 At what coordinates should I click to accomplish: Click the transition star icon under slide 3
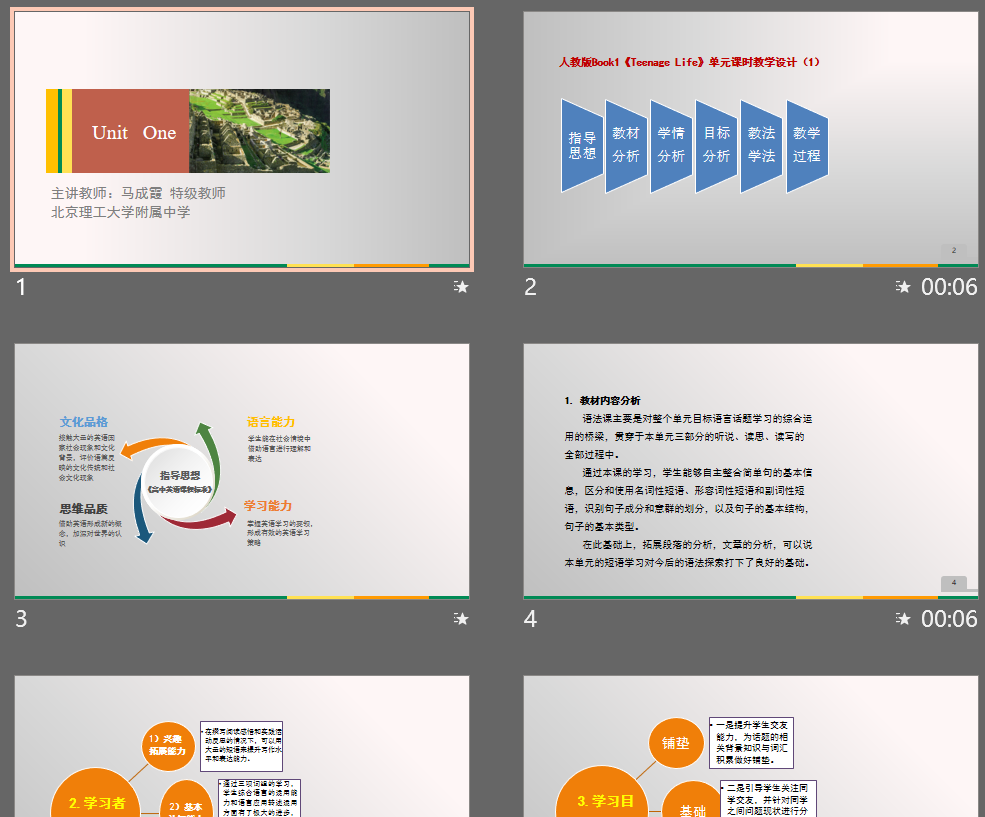click(461, 619)
